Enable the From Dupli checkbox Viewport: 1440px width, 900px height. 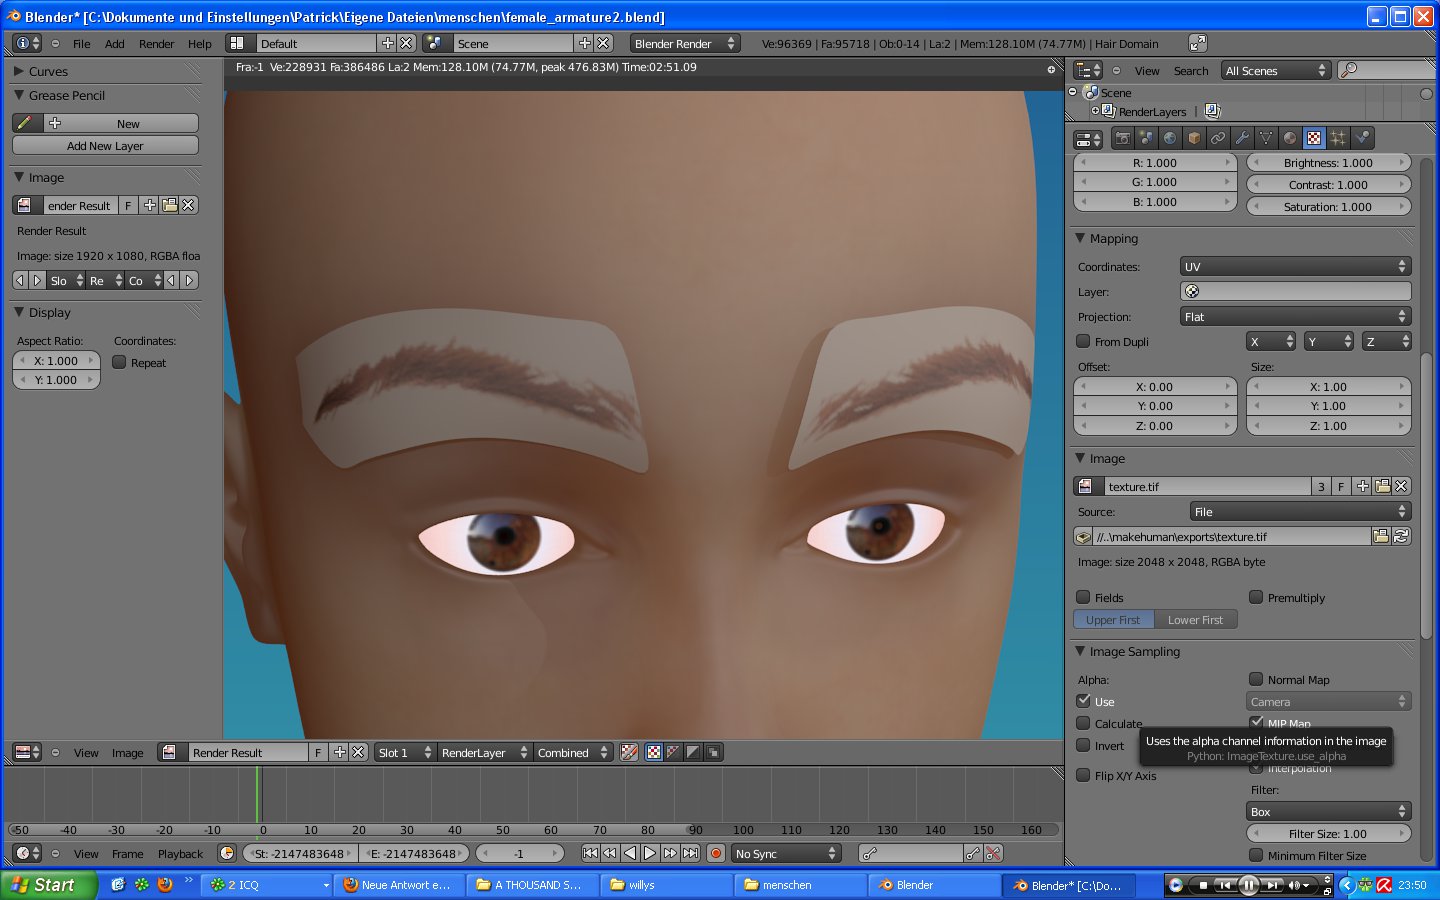point(1083,341)
